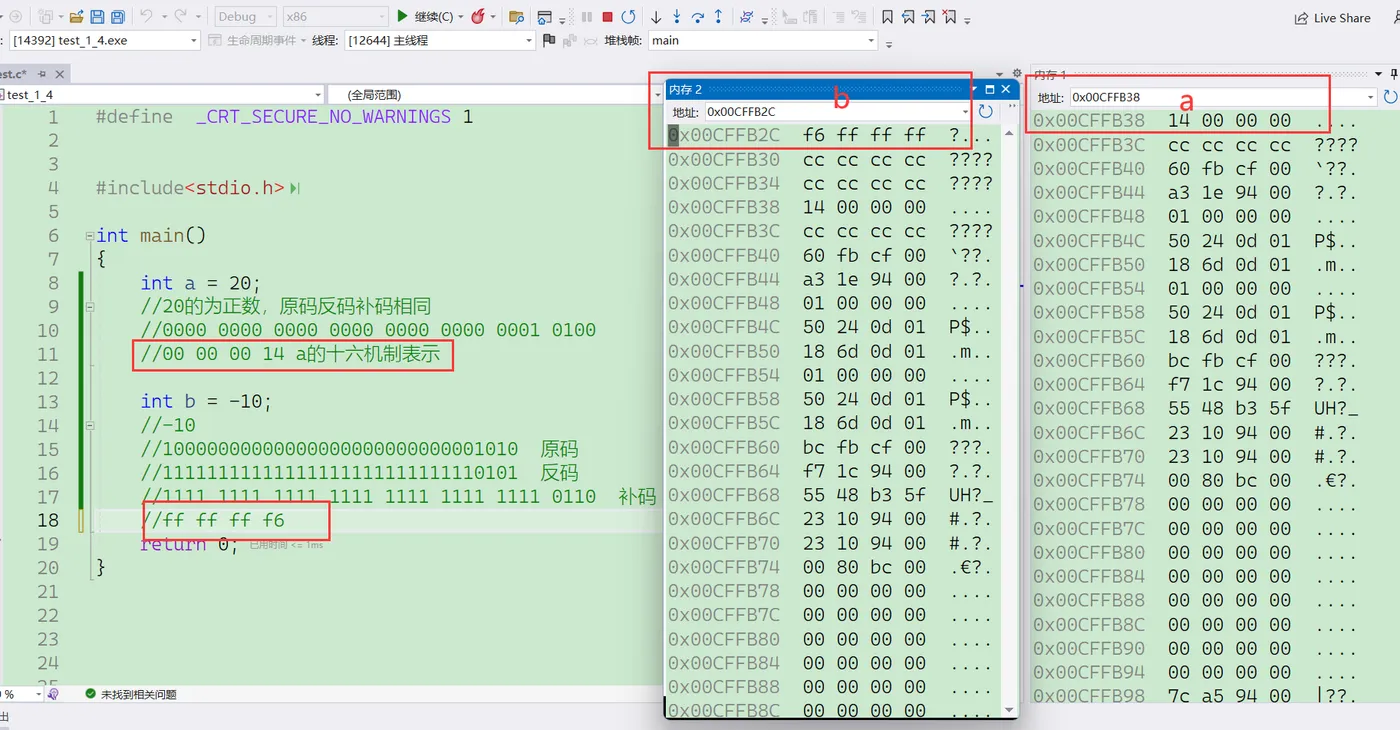
Task: Click the Find in Files icon
Action: tap(516, 17)
